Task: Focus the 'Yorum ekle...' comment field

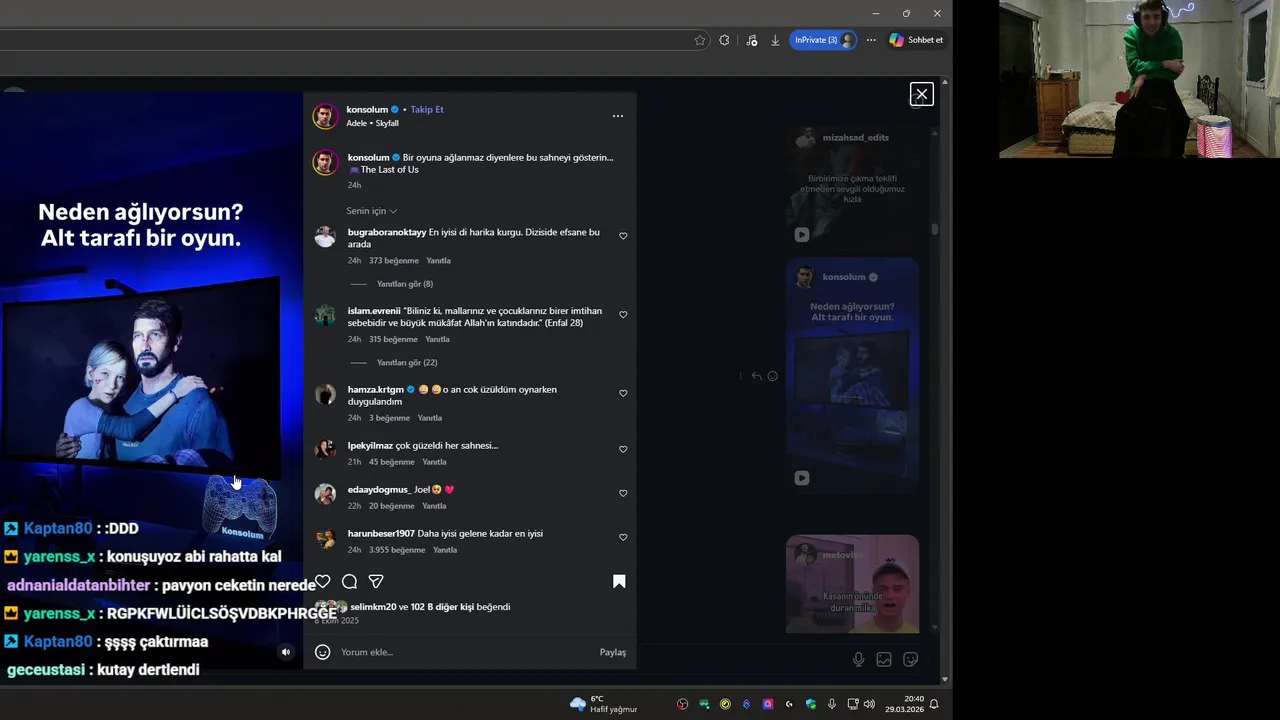Action: [465, 652]
